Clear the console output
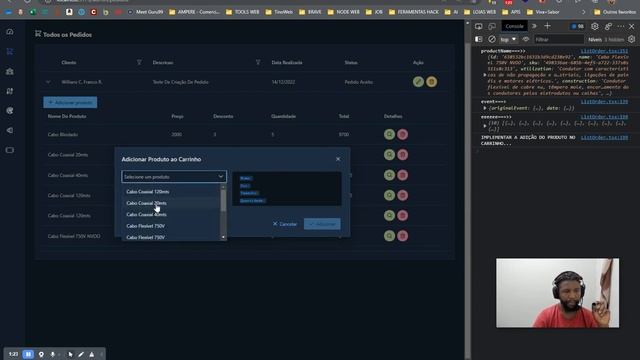 492,39
